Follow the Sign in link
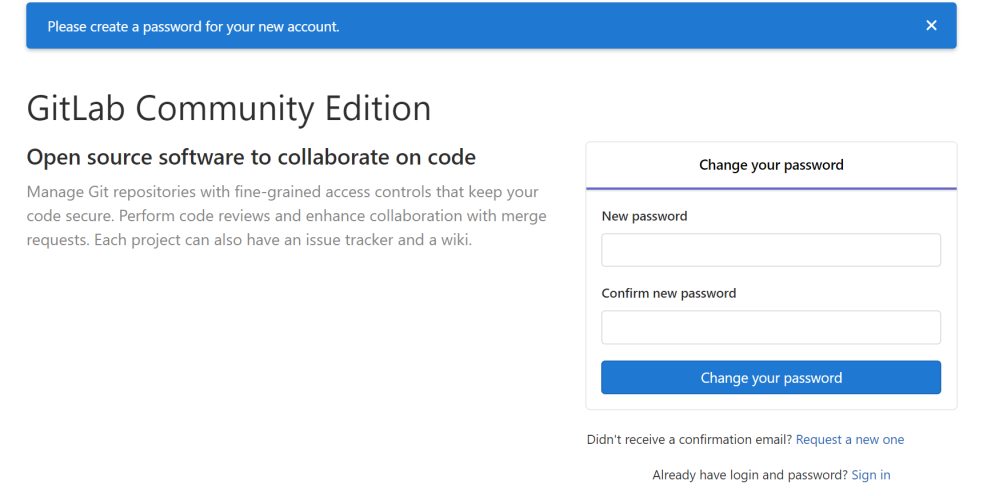Image resolution: width=987 pixels, height=496 pixels. 871,475
